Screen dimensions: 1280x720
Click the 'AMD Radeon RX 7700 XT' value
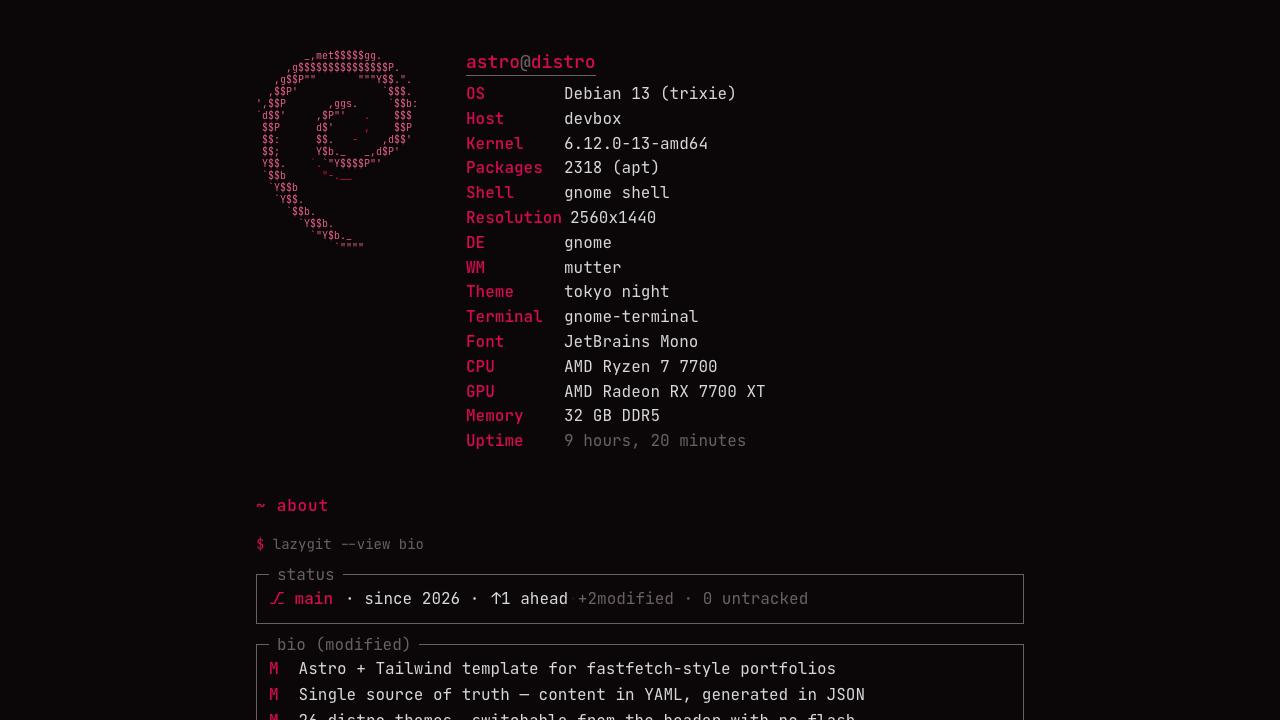coord(665,392)
